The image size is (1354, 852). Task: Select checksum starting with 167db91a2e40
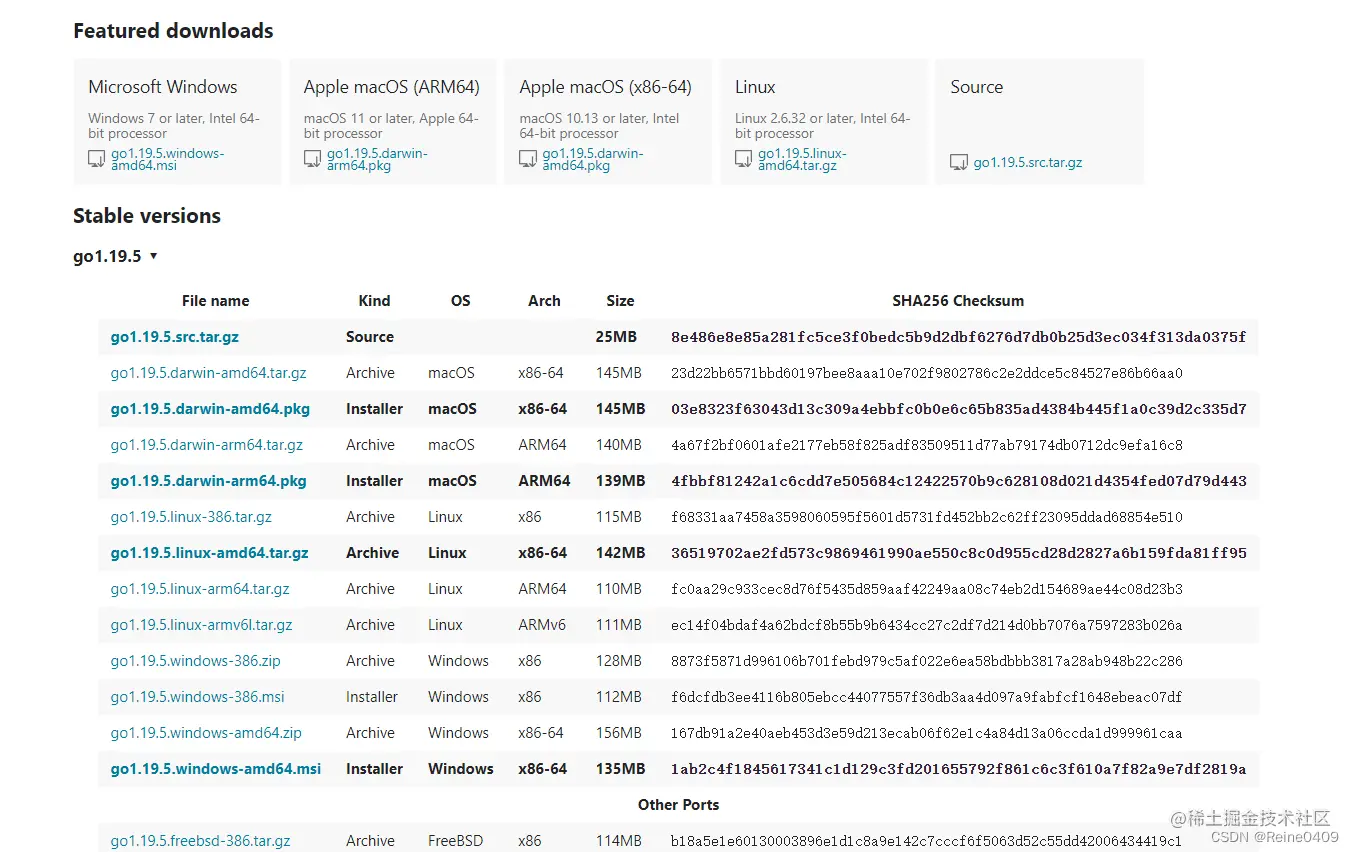[x=927, y=733]
